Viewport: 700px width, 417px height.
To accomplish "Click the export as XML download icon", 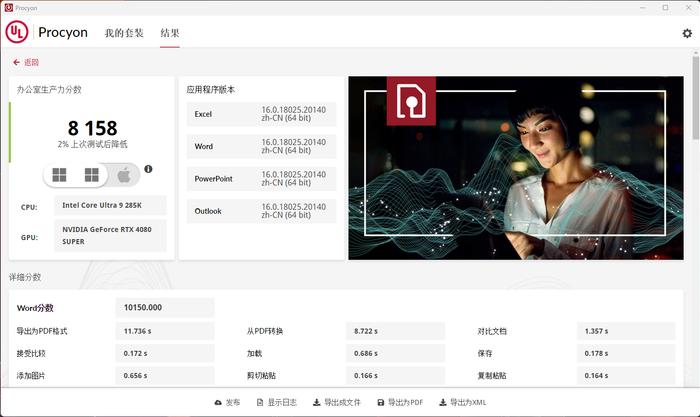I will point(442,402).
